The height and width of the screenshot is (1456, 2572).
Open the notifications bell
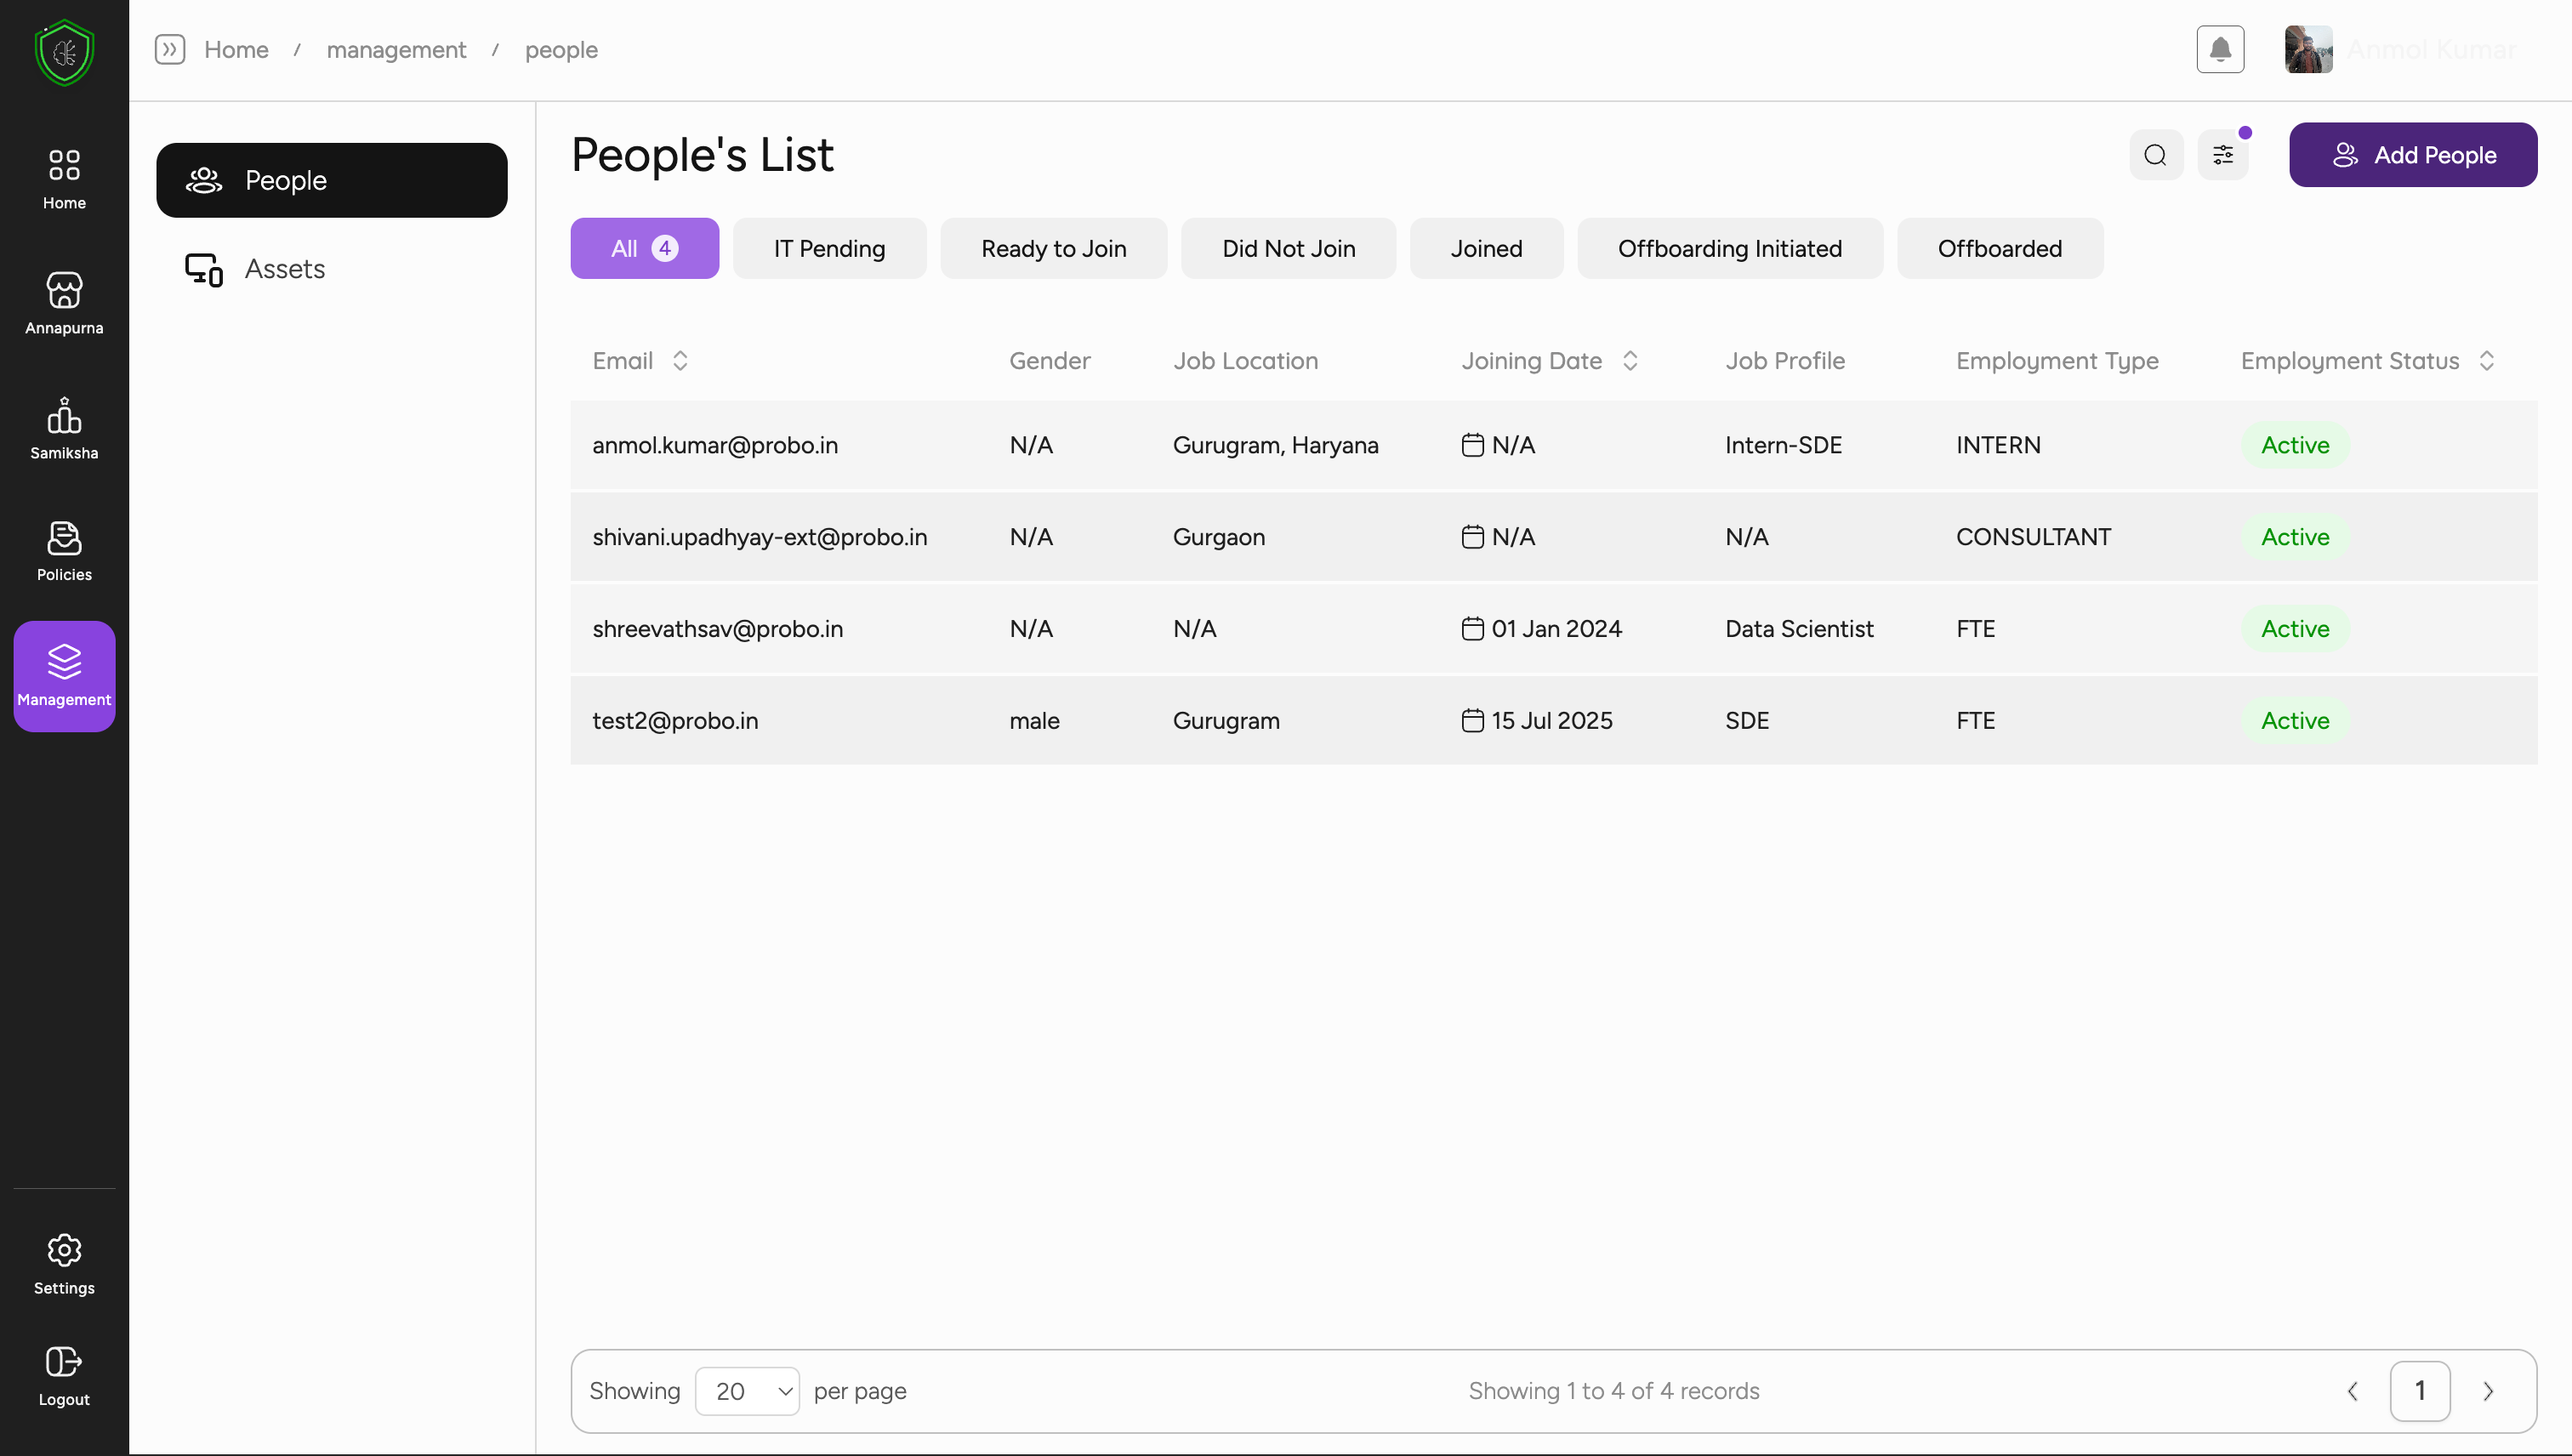2219,49
